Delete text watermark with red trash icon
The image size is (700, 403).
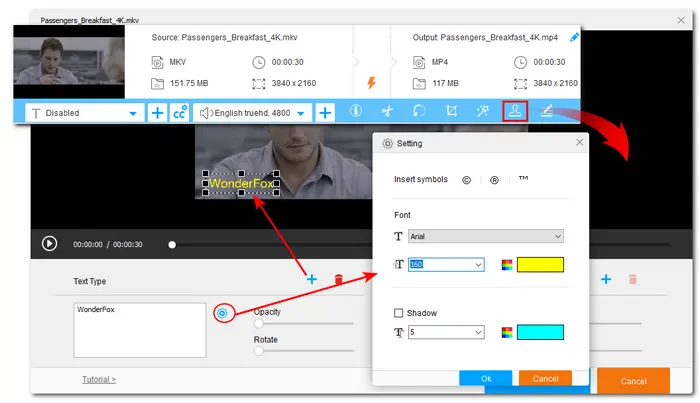pyautogui.click(x=338, y=280)
